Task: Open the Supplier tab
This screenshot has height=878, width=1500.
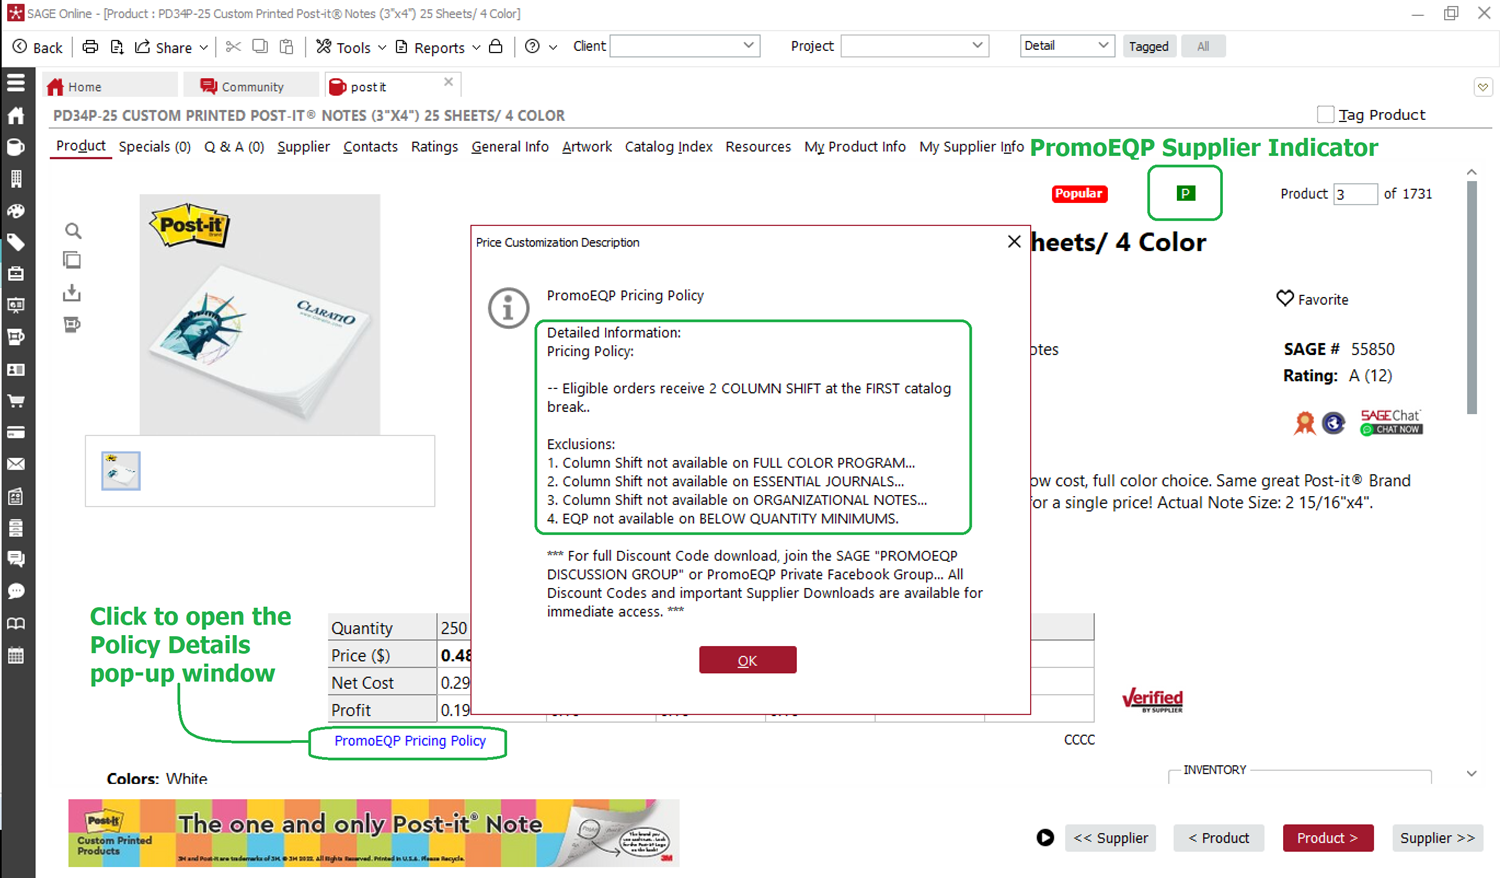Action: [x=303, y=147]
